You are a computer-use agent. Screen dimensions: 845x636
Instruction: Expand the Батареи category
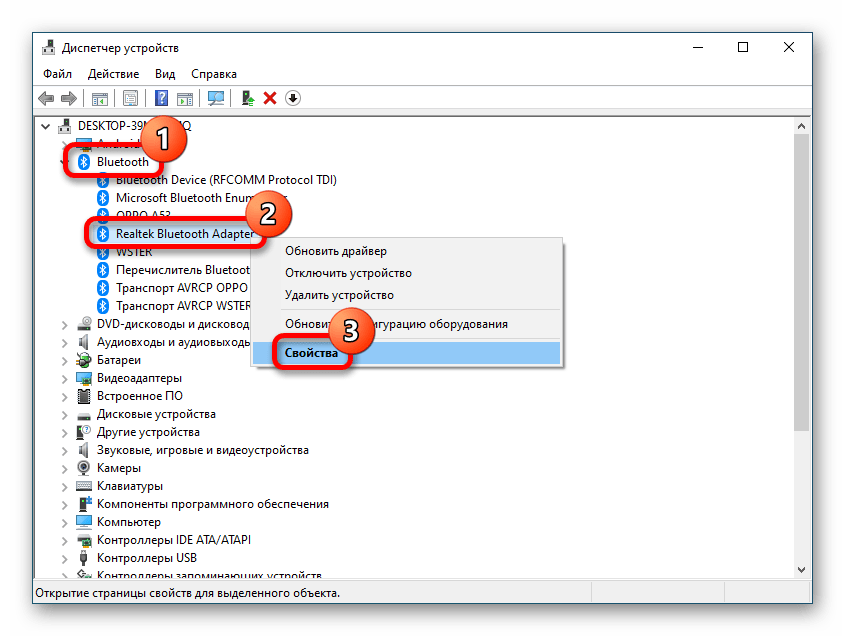pyautogui.click(x=66, y=360)
